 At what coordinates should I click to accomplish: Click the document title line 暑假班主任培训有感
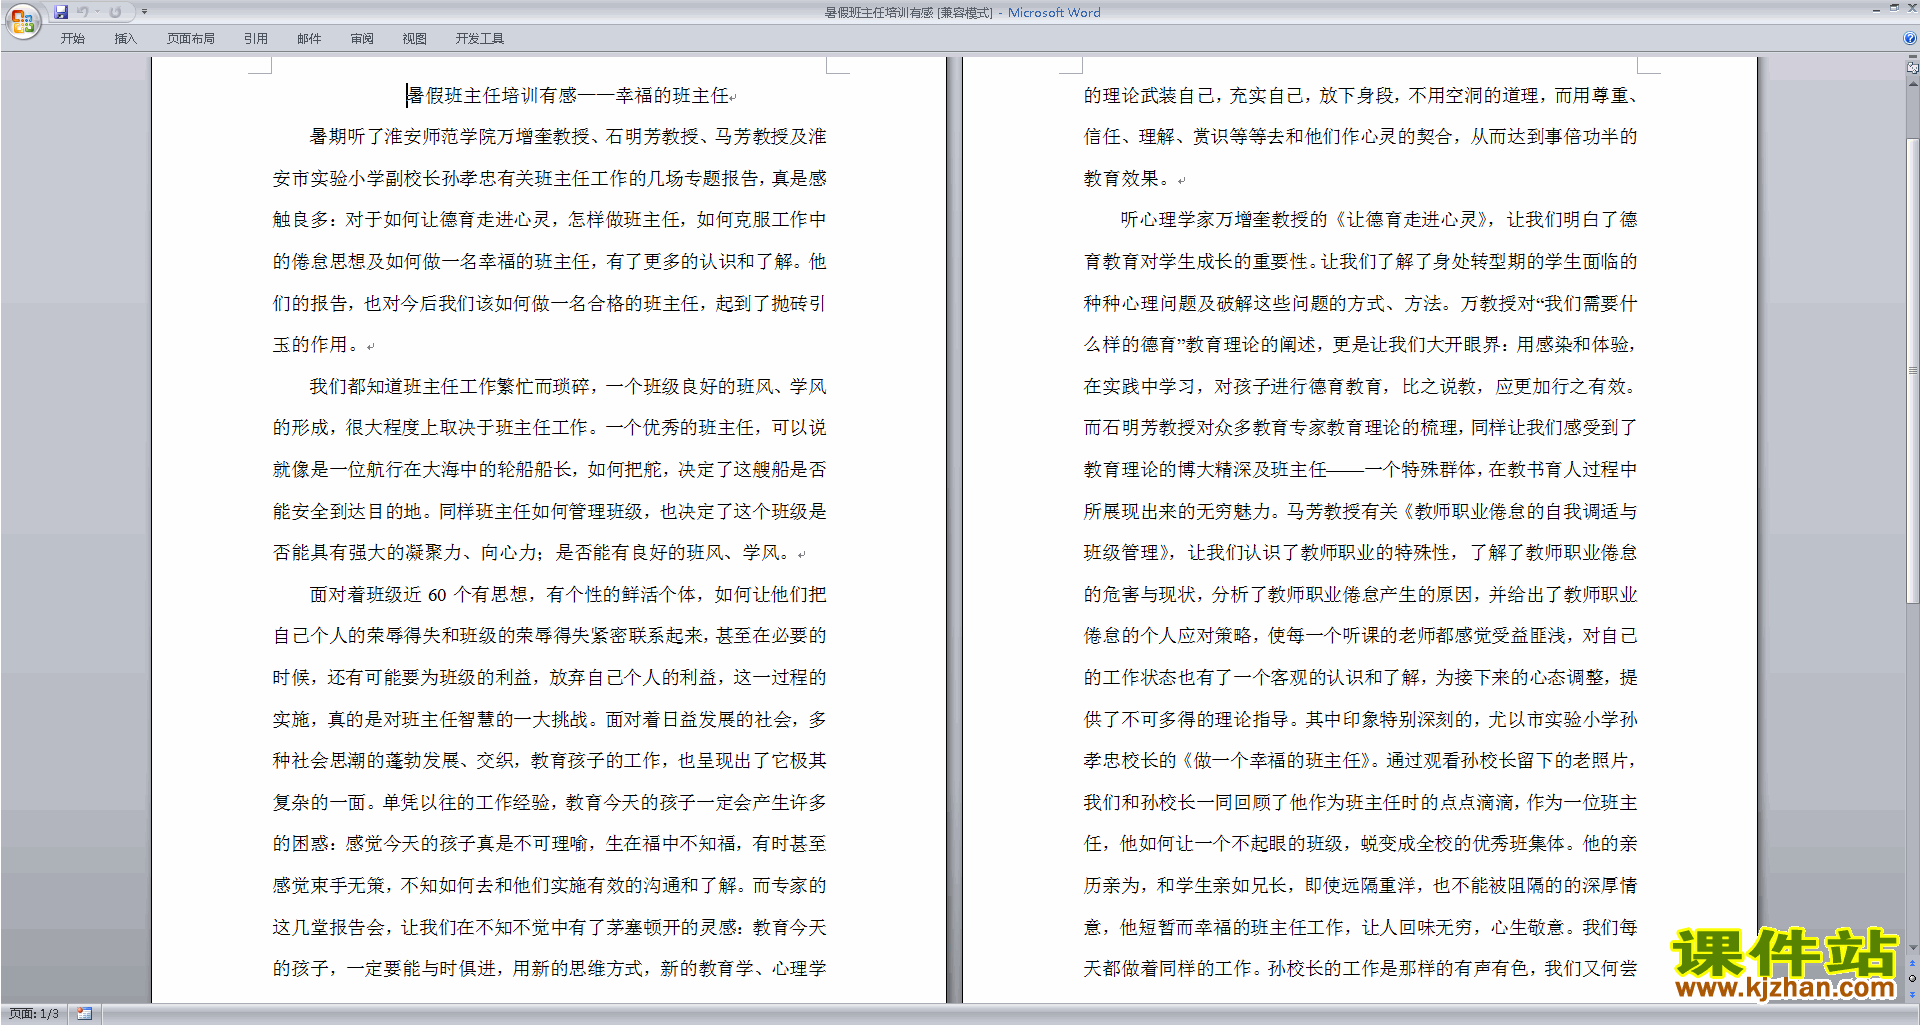569,96
